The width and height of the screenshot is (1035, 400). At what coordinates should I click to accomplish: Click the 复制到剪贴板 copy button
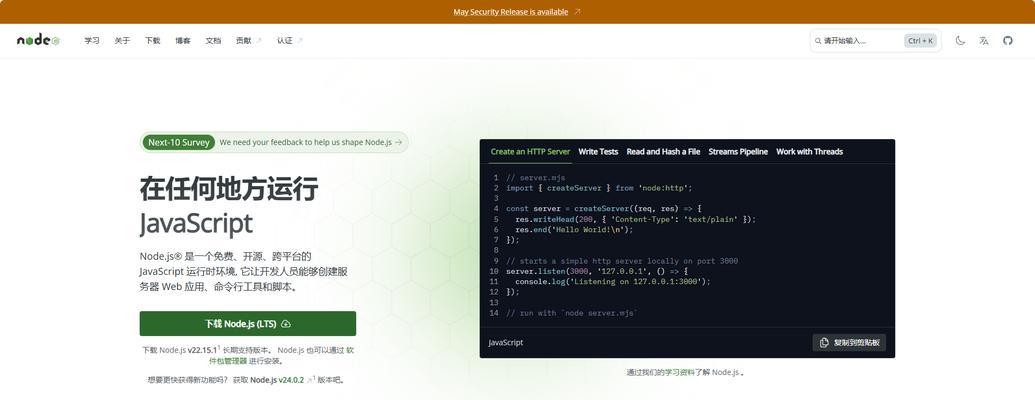(x=849, y=343)
